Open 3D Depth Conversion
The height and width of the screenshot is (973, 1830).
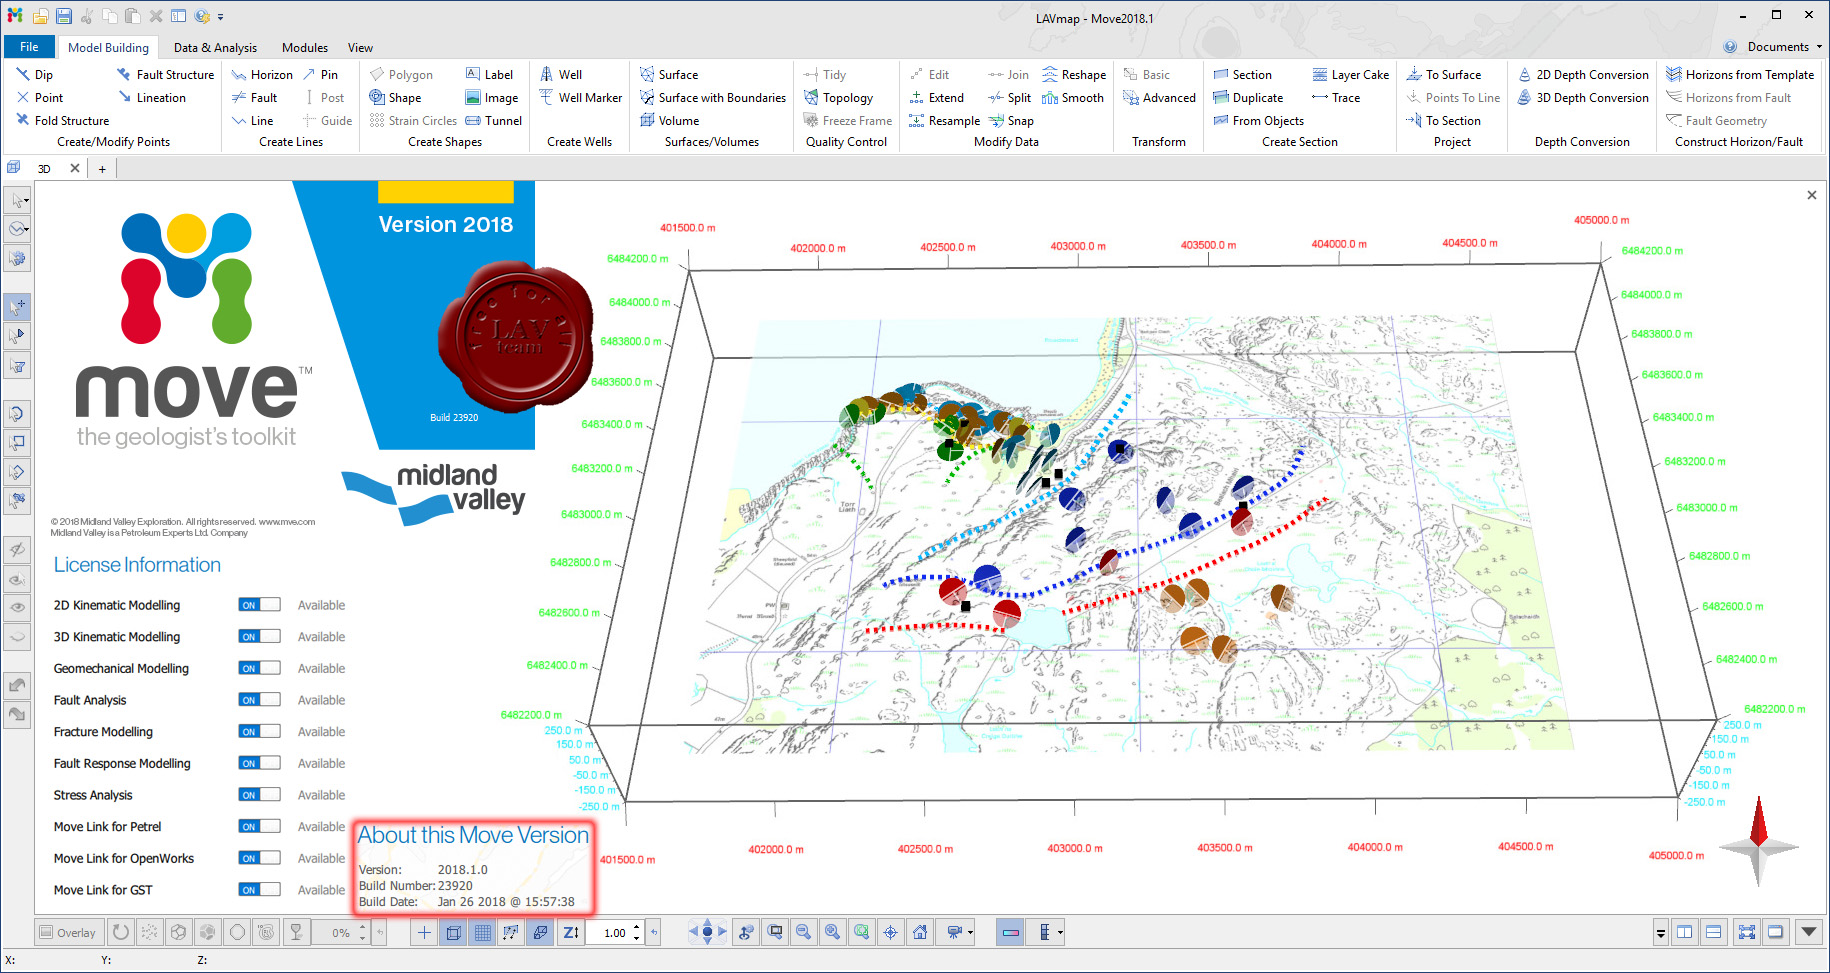[1583, 97]
